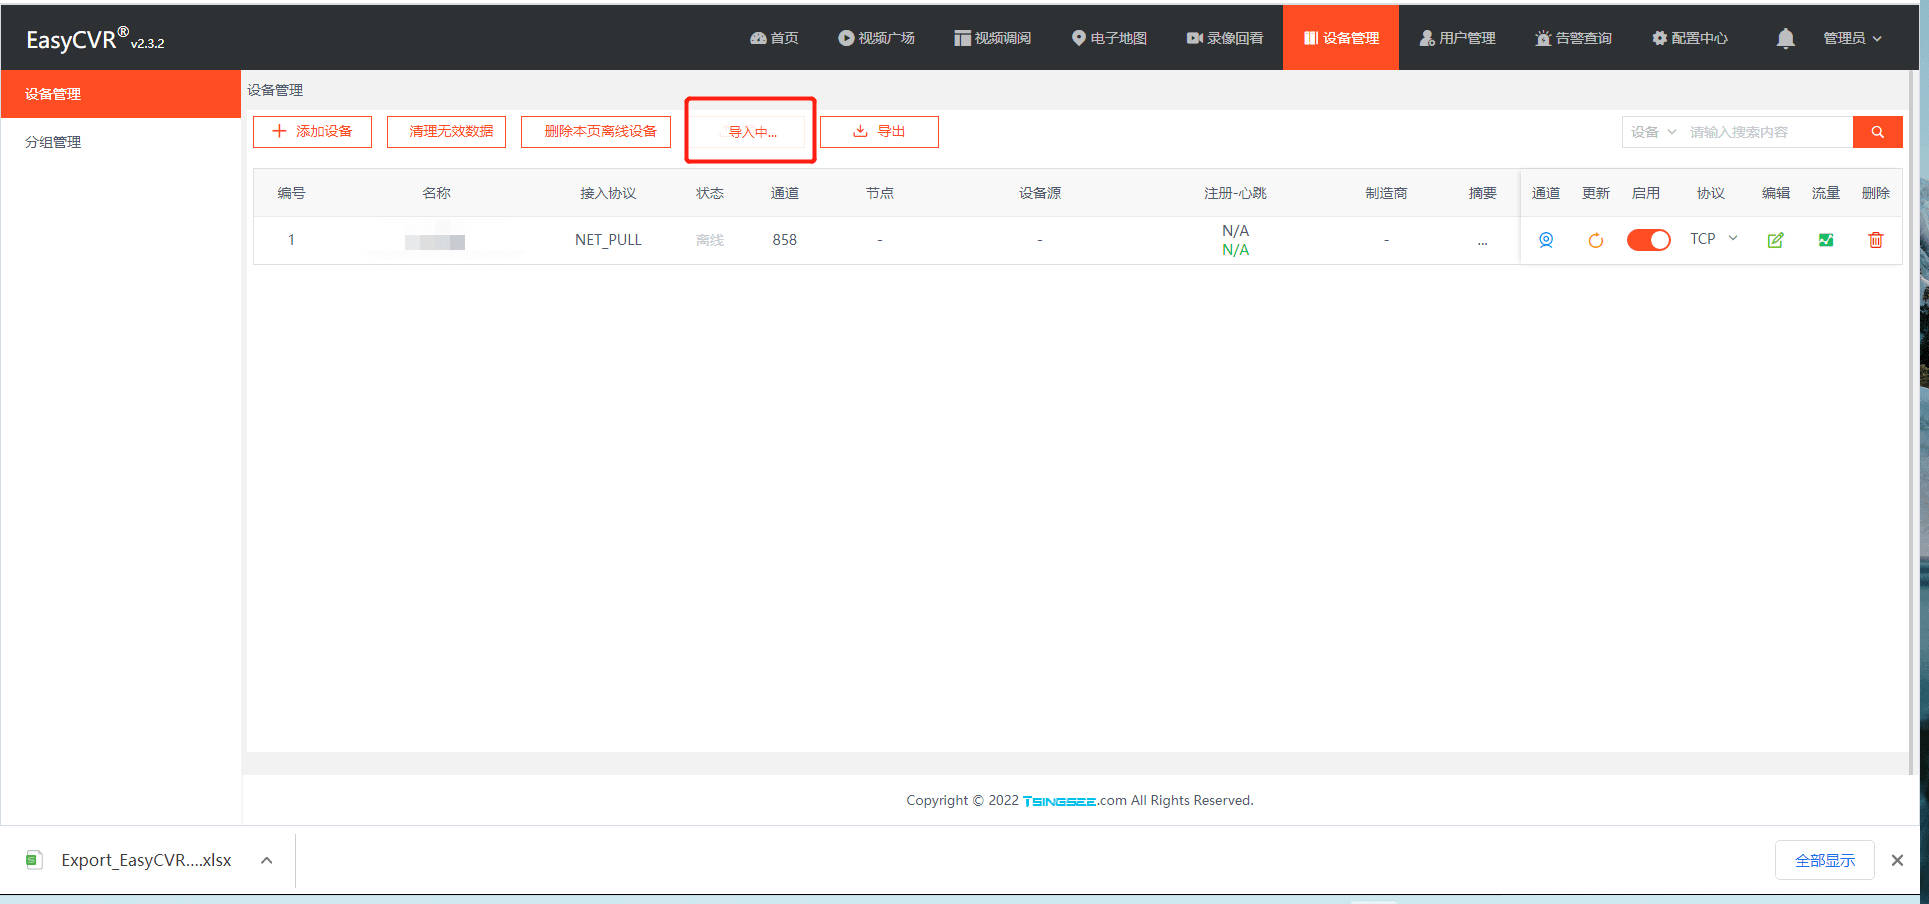Select 设备管理 in the left sidebar
This screenshot has width=1929, height=904.
[120, 94]
